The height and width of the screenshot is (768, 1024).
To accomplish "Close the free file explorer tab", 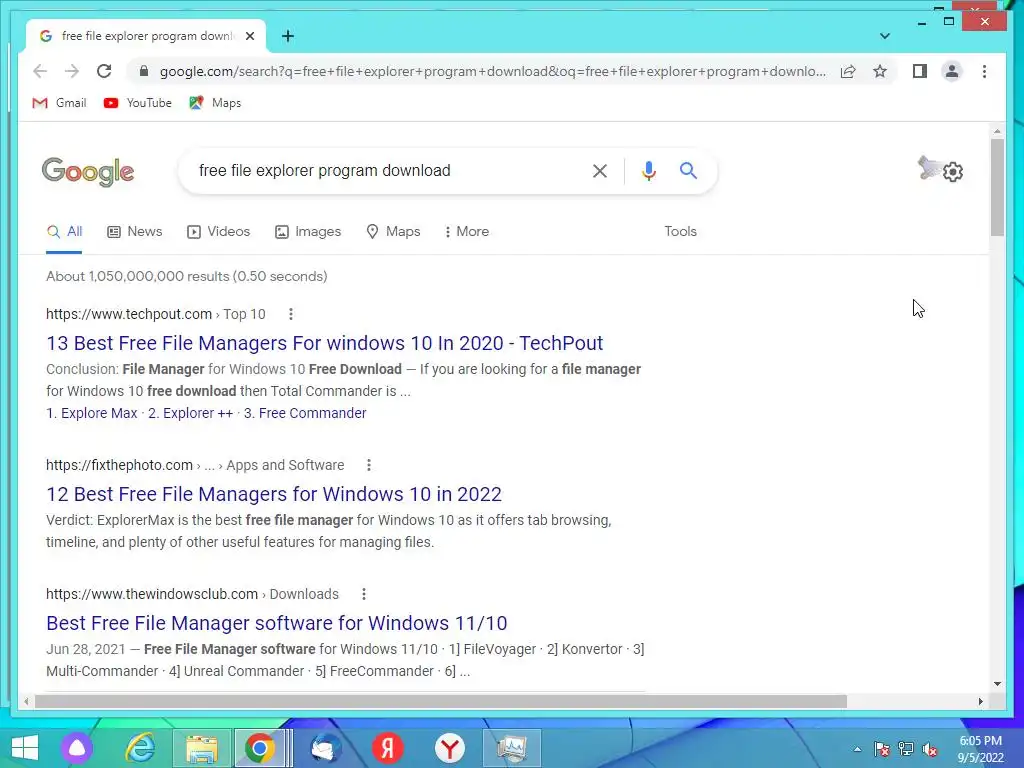I will click(x=249, y=36).
